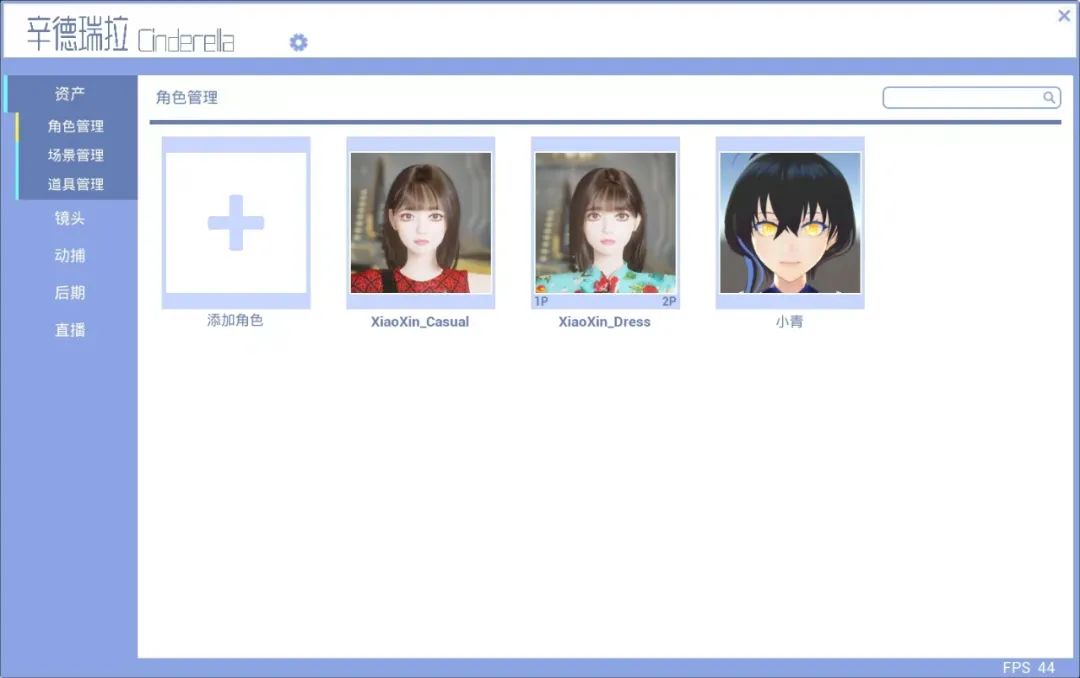The image size is (1080, 678).
Task: Focus the character search field
Action: pos(971,97)
